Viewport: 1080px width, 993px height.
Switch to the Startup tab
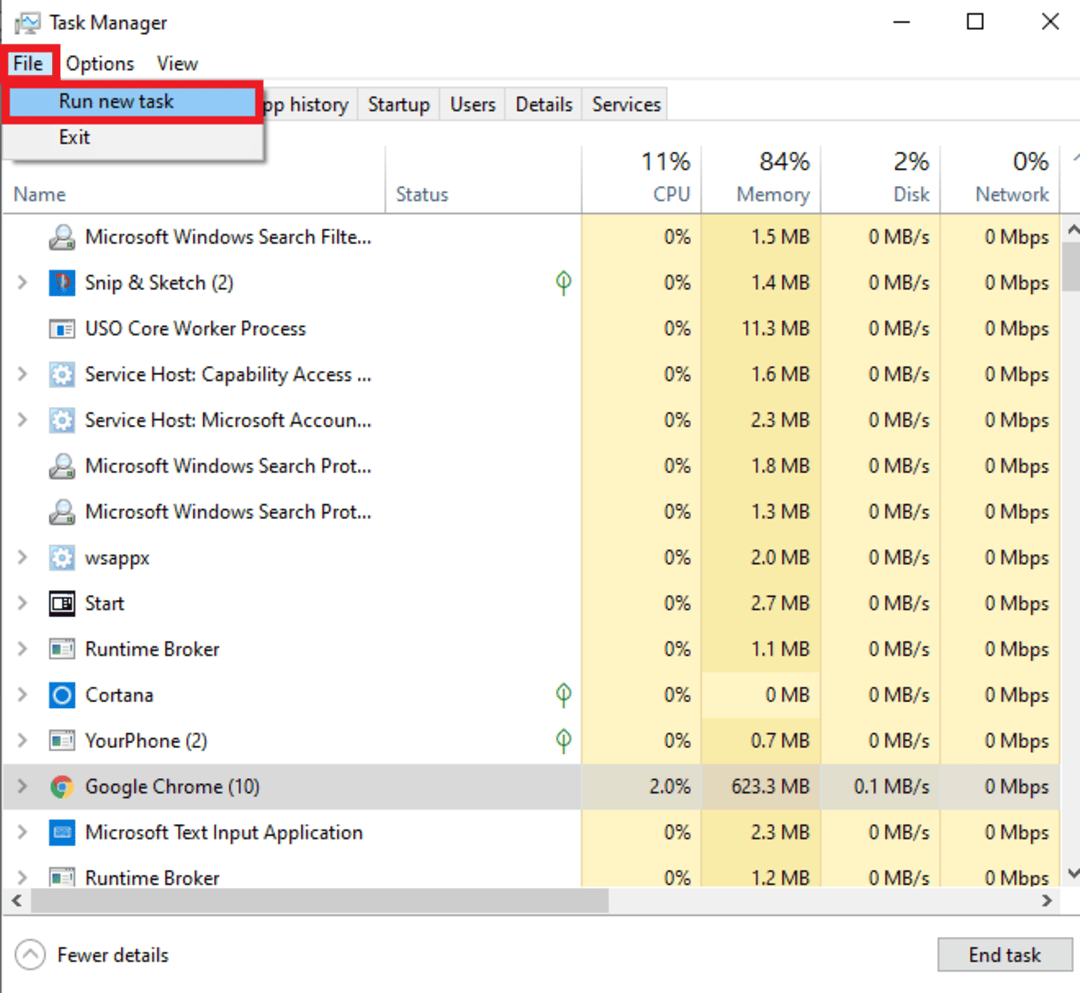(x=399, y=105)
